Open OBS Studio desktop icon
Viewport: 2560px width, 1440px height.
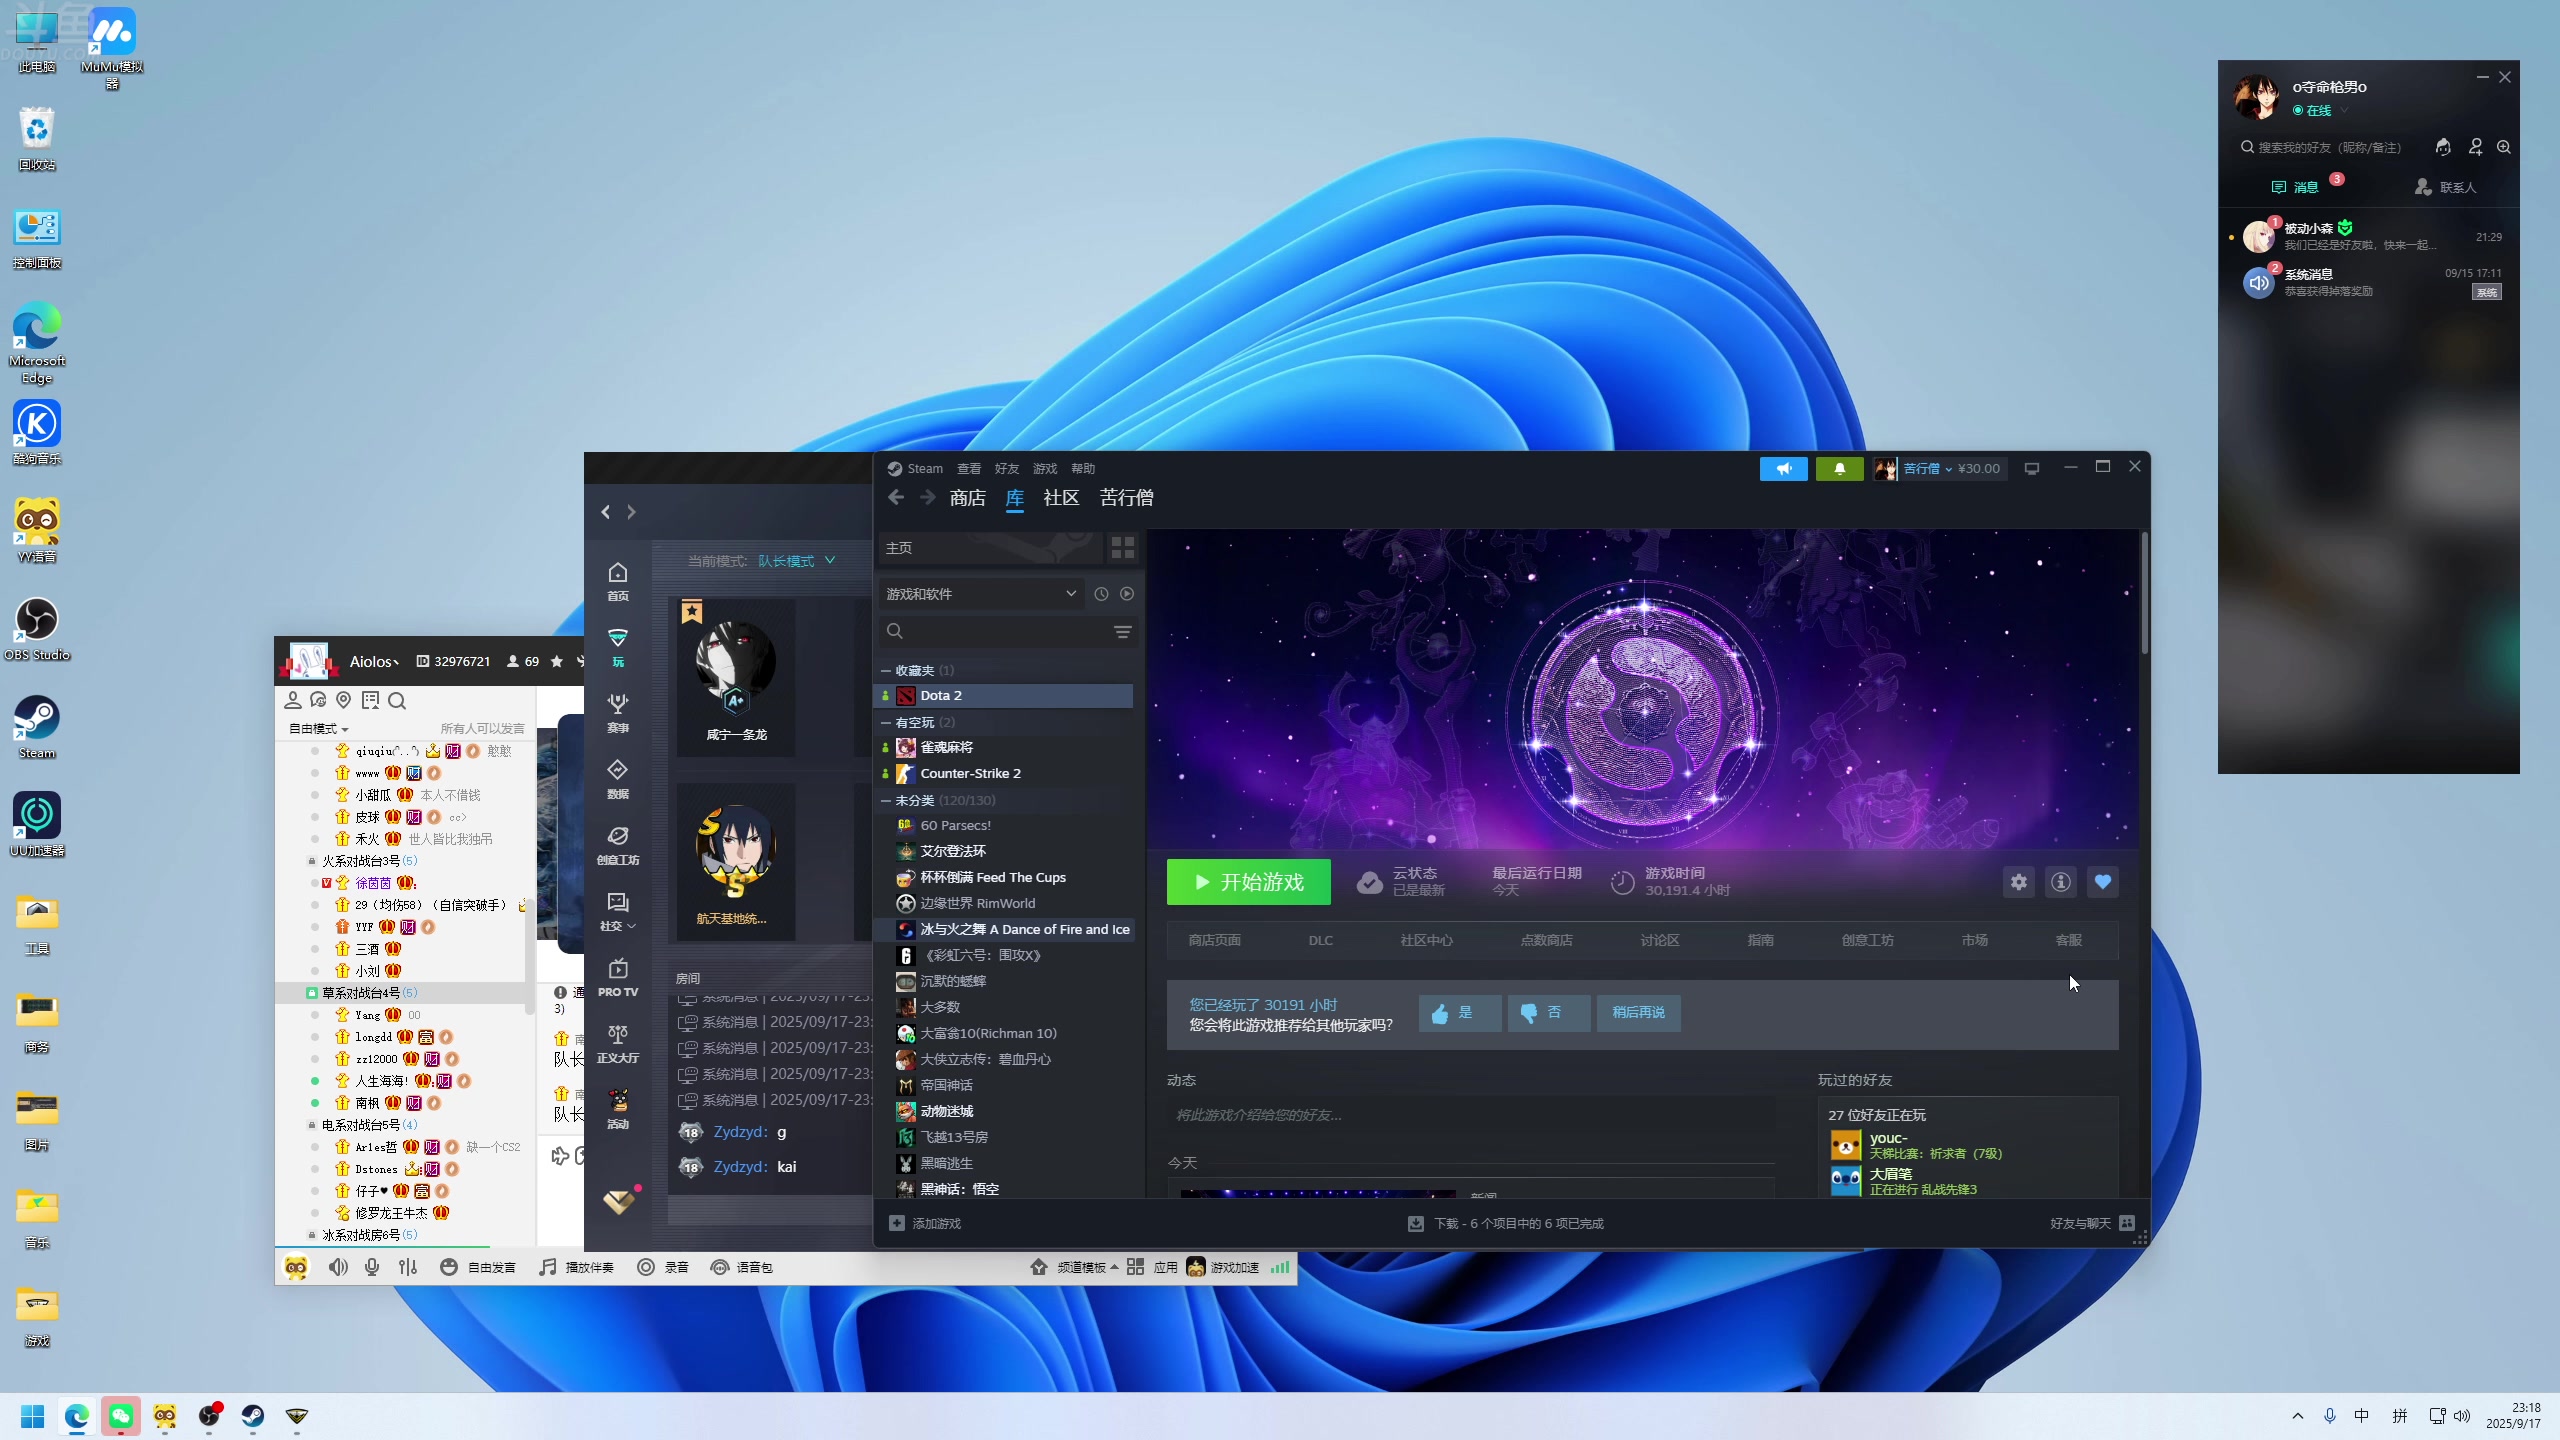[x=37, y=629]
